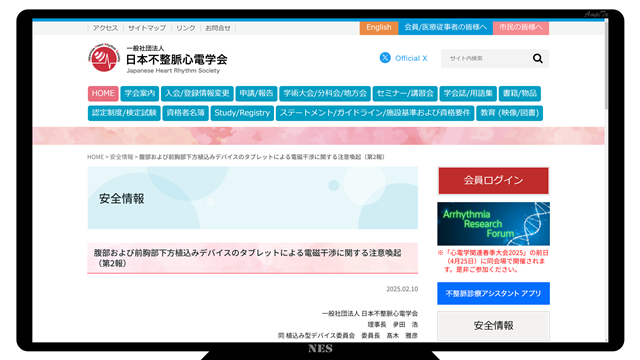The image size is (640, 360).
Task: Open the Arrhythmia Research Forum banner
Action: click(493, 224)
